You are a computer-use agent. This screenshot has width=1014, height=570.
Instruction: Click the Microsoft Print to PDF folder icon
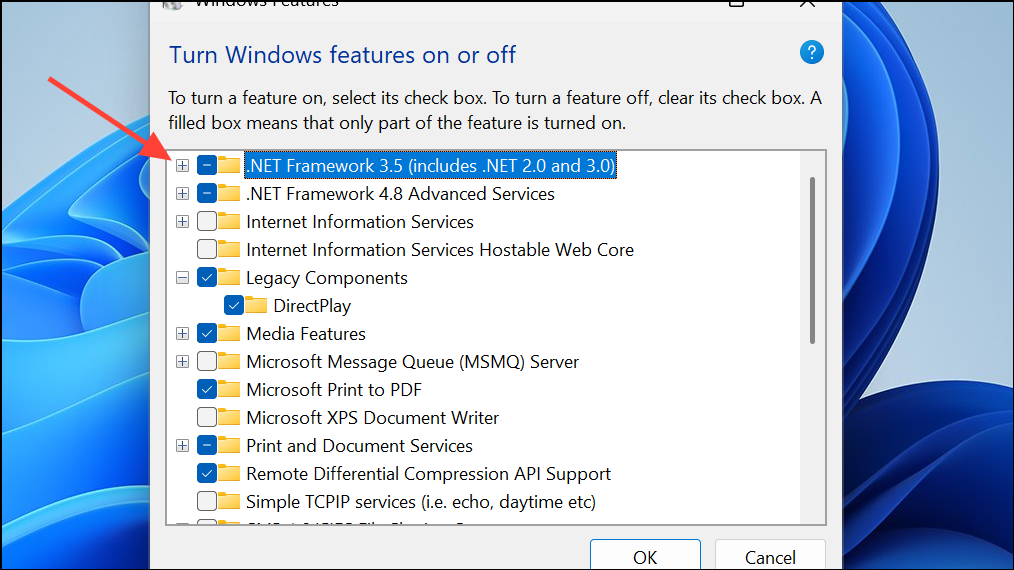pos(230,390)
